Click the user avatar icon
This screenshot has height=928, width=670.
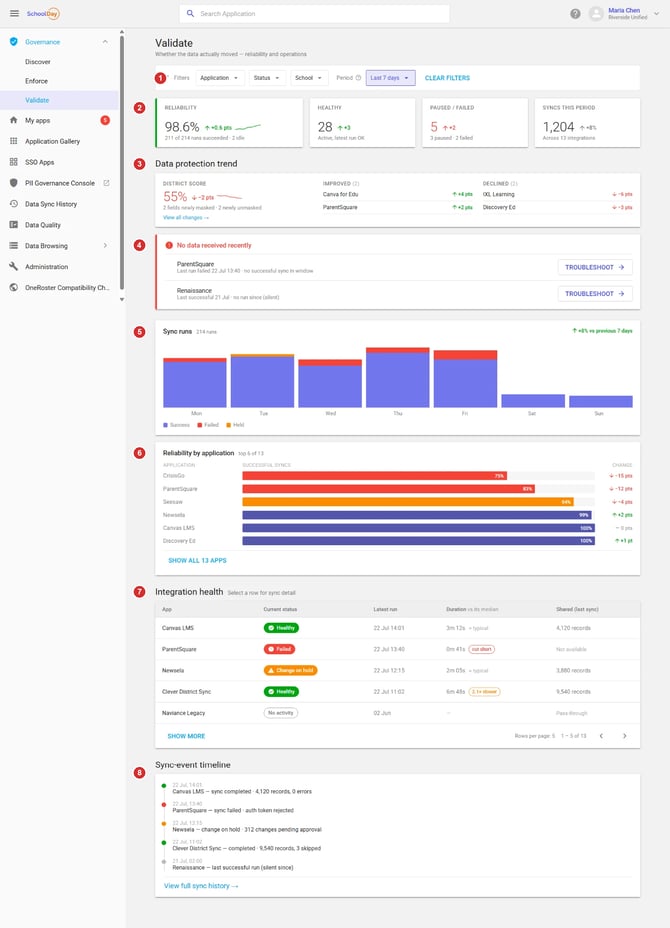pyautogui.click(x=596, y=14)
